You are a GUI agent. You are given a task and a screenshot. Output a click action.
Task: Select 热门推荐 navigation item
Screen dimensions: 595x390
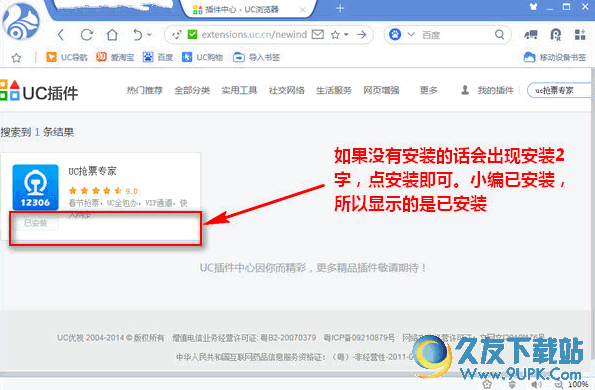(145, 90)
